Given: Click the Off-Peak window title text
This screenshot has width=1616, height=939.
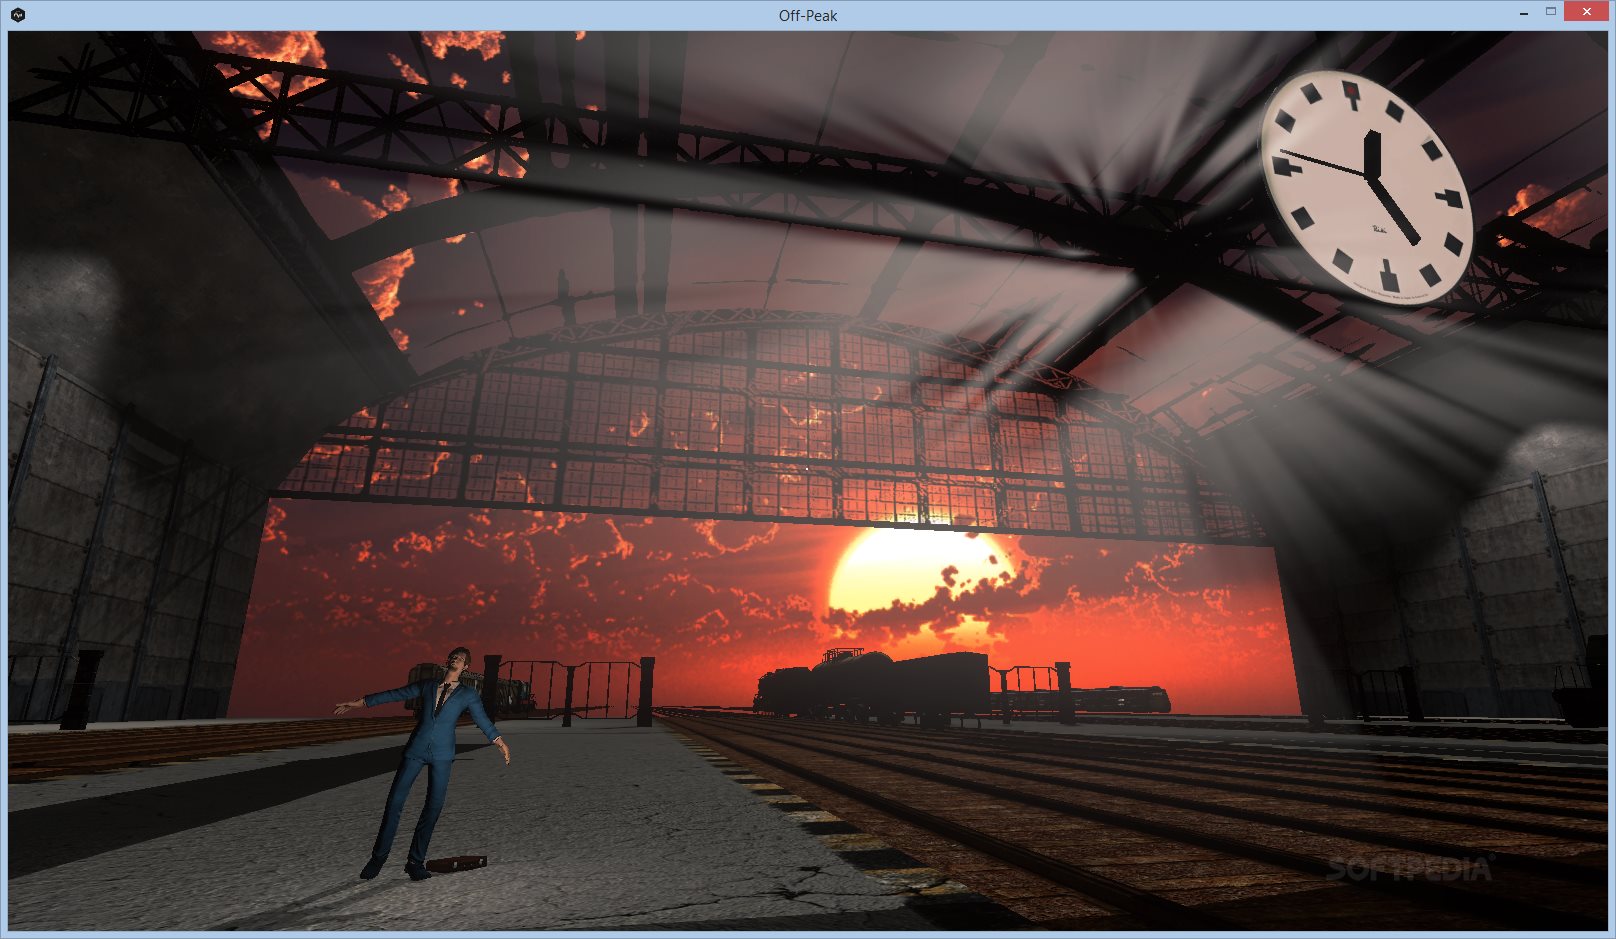Looking at the screenshot, I should (808, 15).
